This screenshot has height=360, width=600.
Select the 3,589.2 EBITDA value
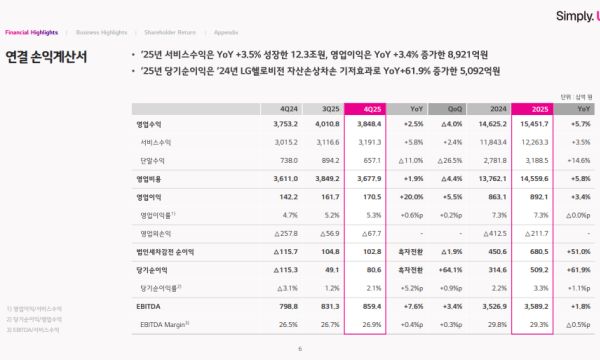click(x=536, y=306)
